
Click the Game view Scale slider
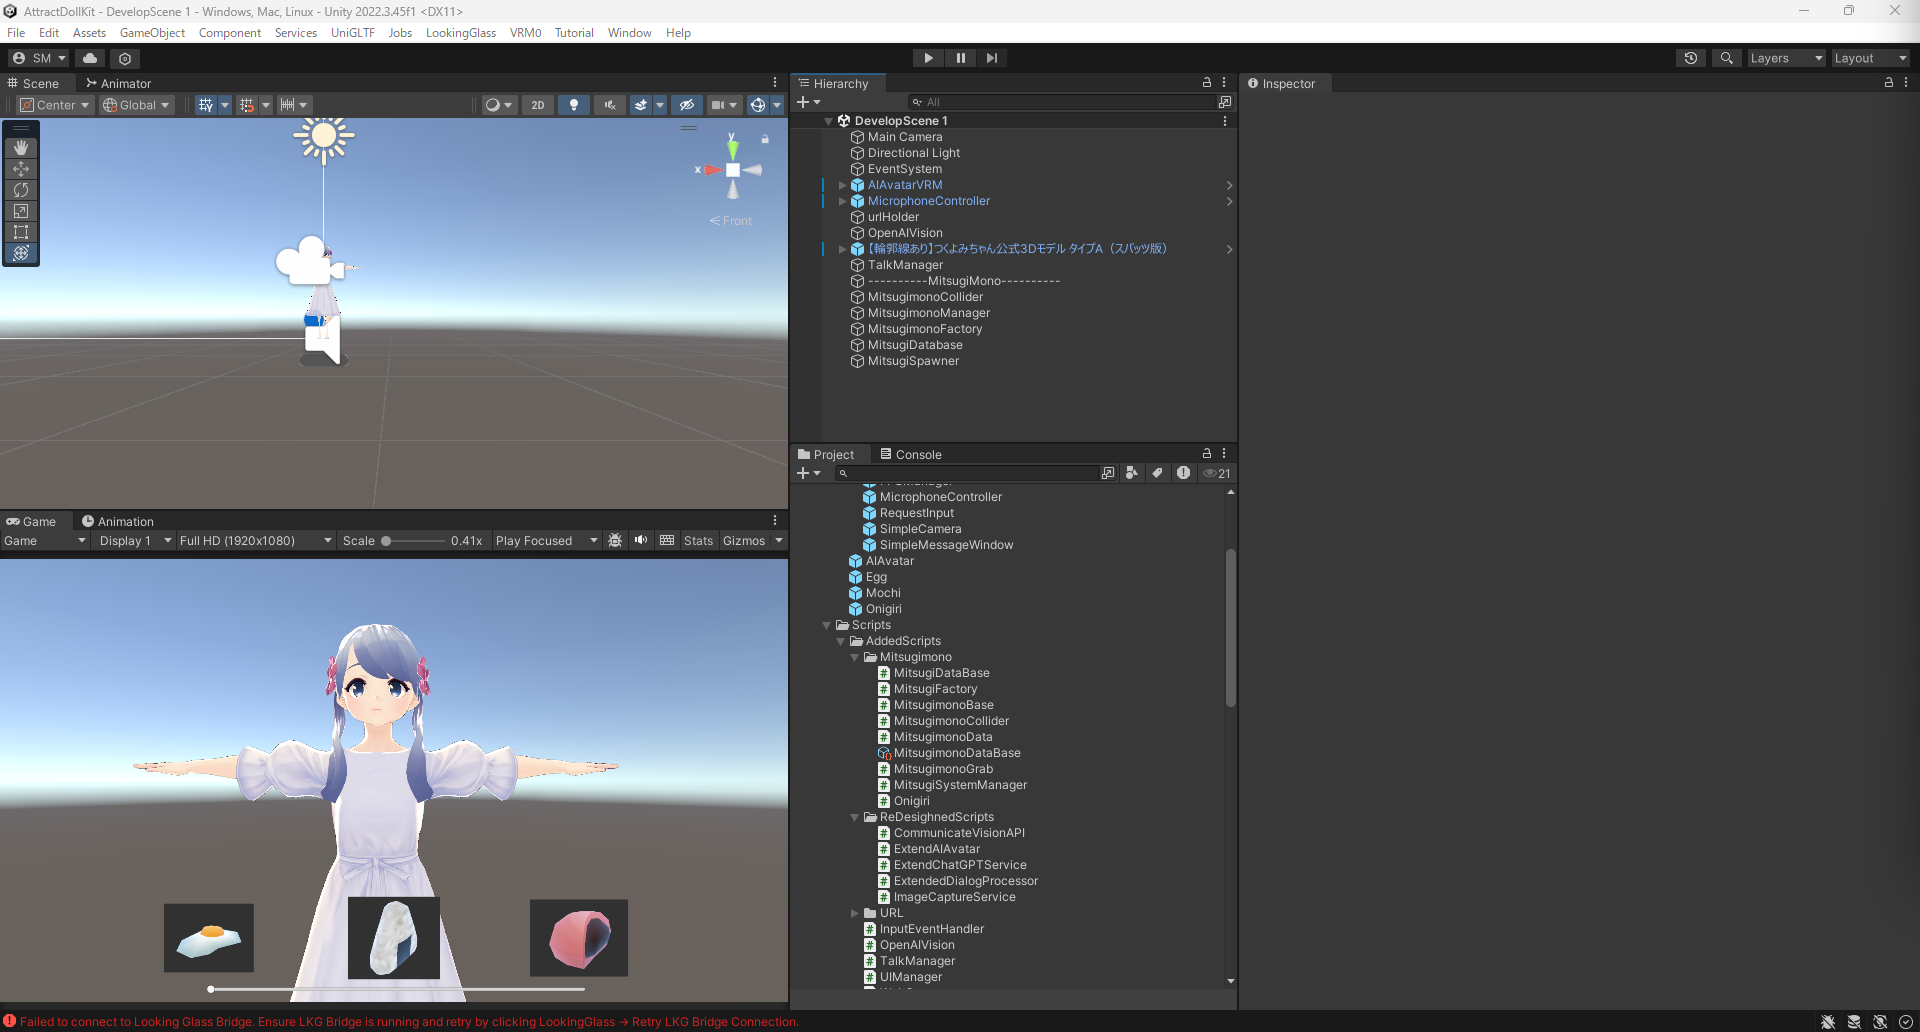[414, 540]
